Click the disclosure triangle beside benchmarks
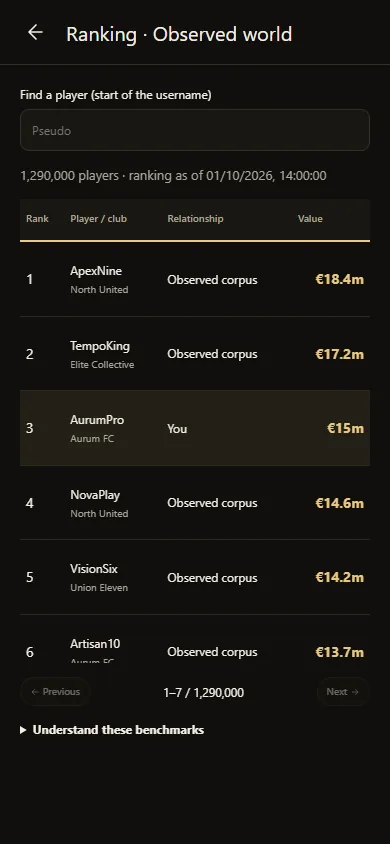Screen dimensions: 390x844 click(x=23, y=730)
